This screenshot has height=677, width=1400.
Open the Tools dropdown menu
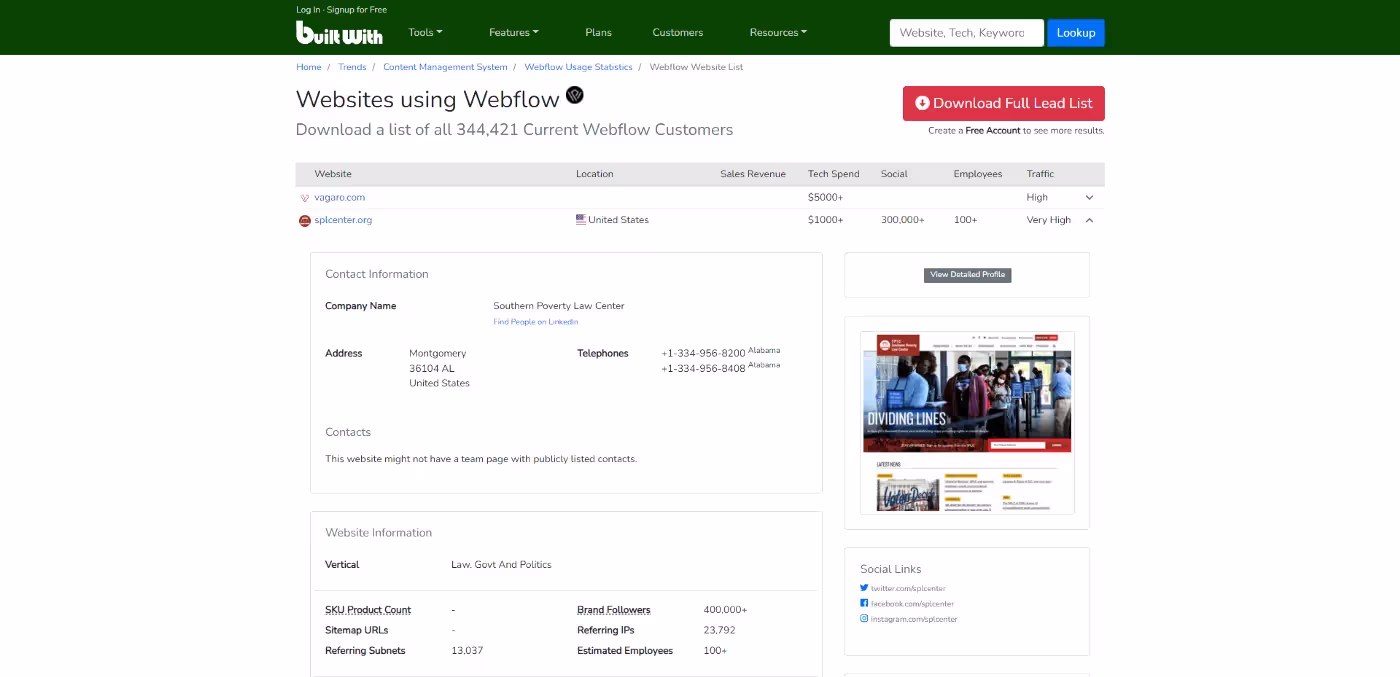coord(425,33)
